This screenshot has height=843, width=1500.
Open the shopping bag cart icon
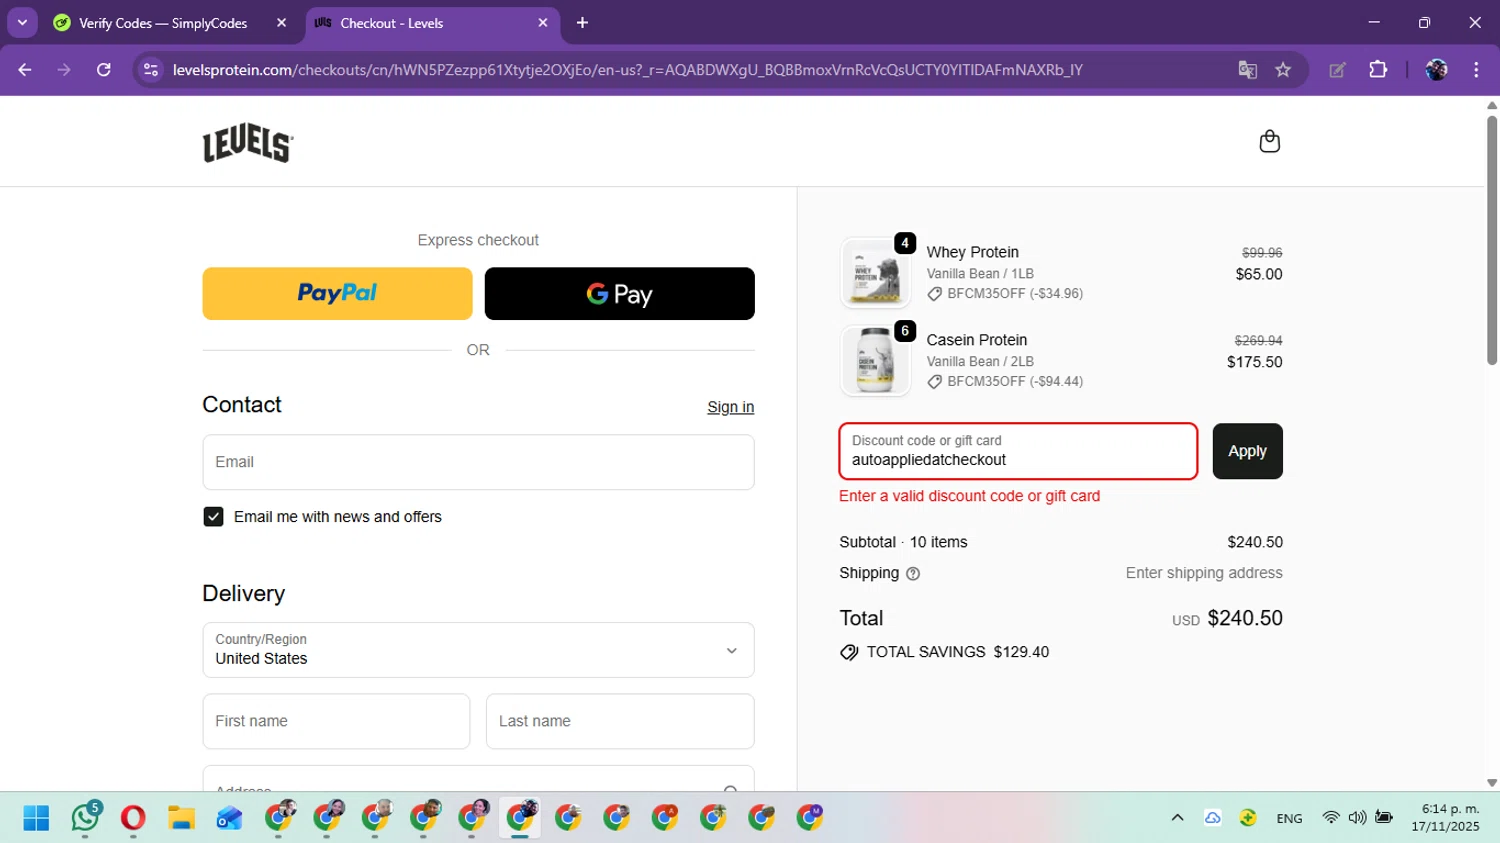1269,141
